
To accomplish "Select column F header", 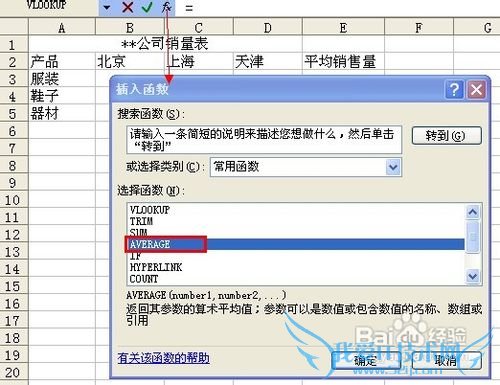I will (419, 27).
